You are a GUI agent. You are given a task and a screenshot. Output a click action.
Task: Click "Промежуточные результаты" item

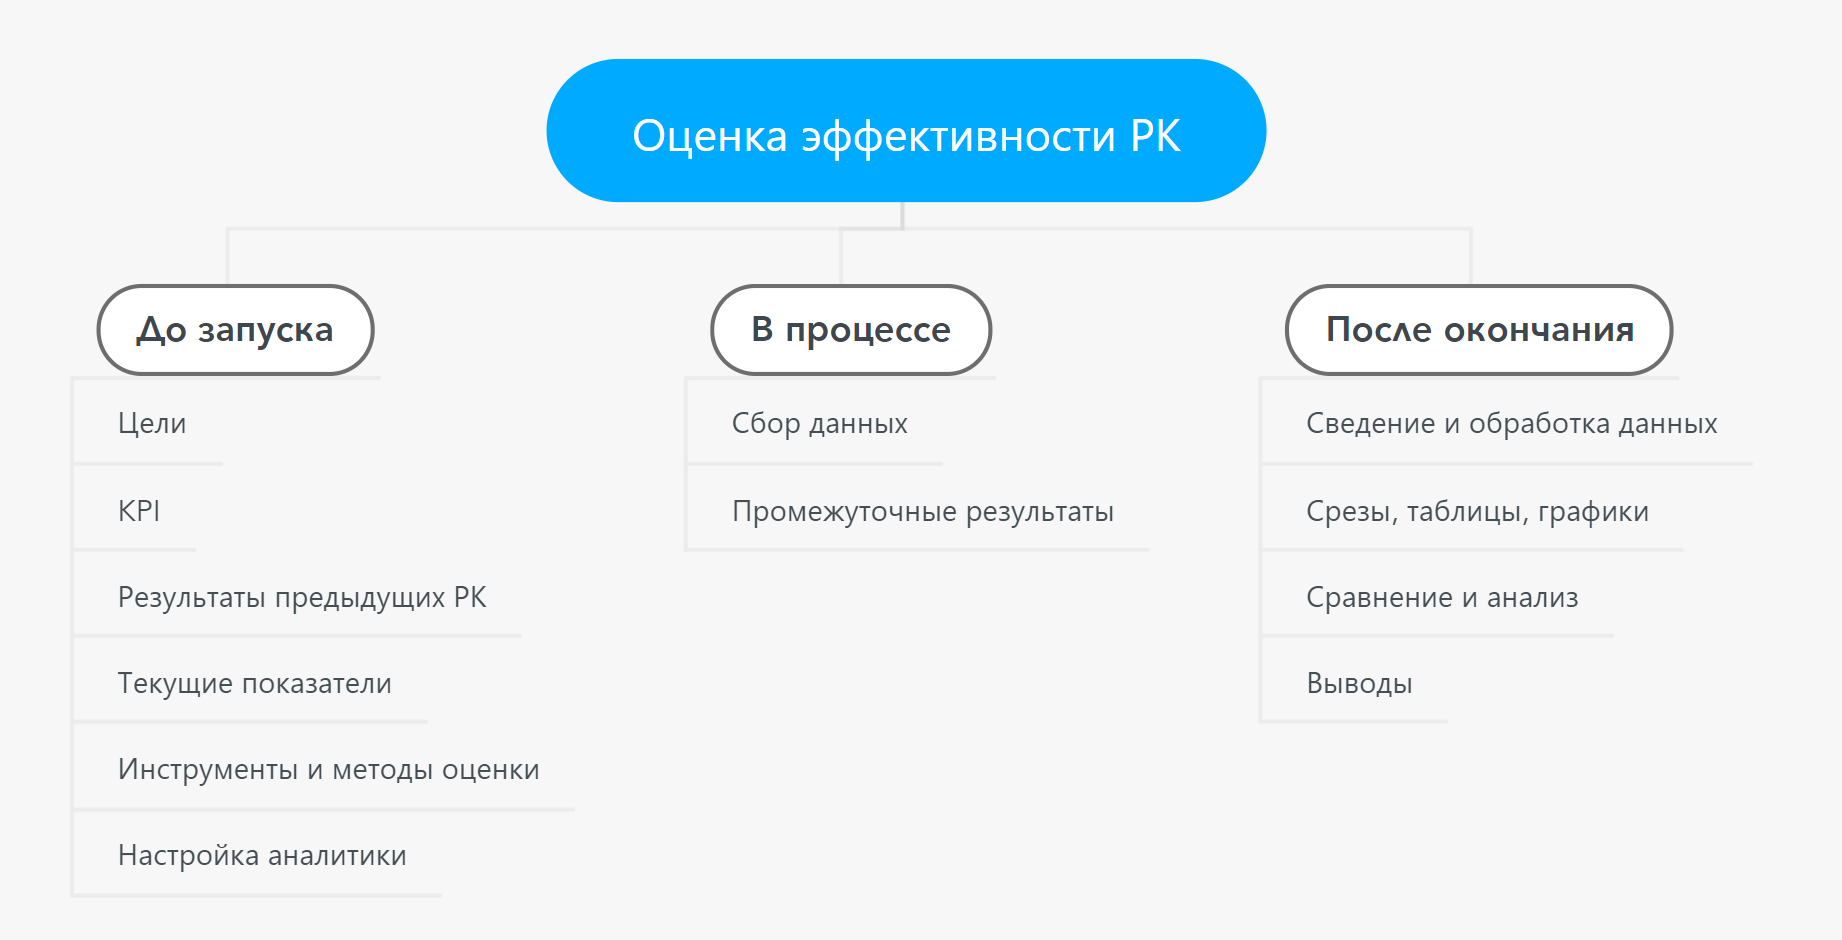click(x=923, y=512)
